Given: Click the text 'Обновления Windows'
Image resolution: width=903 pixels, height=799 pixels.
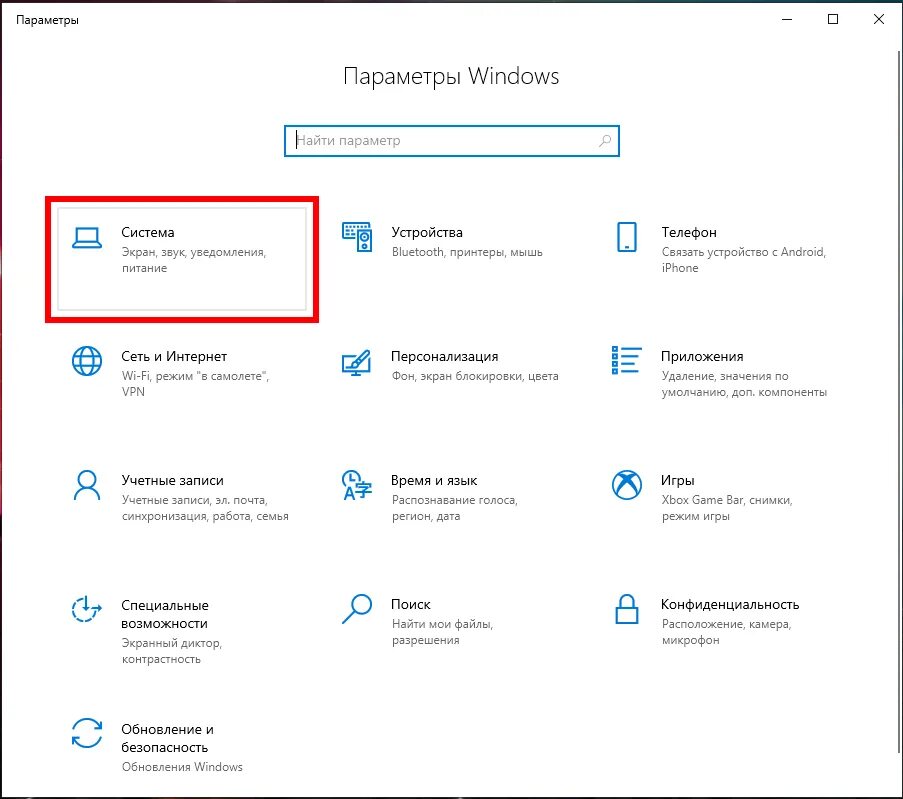Looking at the screenshot, I should click(182, 767).
